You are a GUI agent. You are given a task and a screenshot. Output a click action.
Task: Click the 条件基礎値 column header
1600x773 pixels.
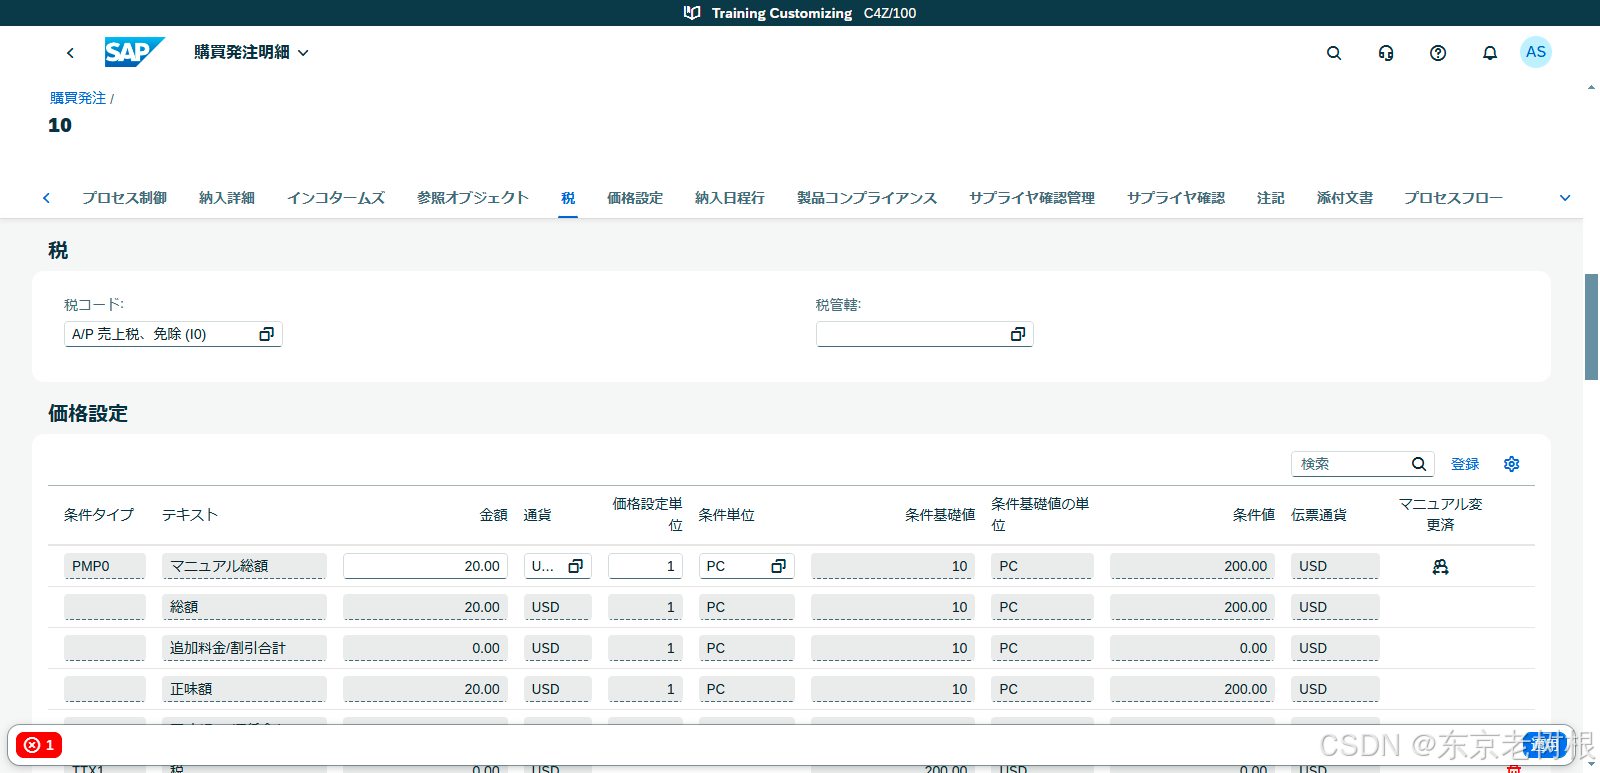pyautogui.click(x=940, y=515)
